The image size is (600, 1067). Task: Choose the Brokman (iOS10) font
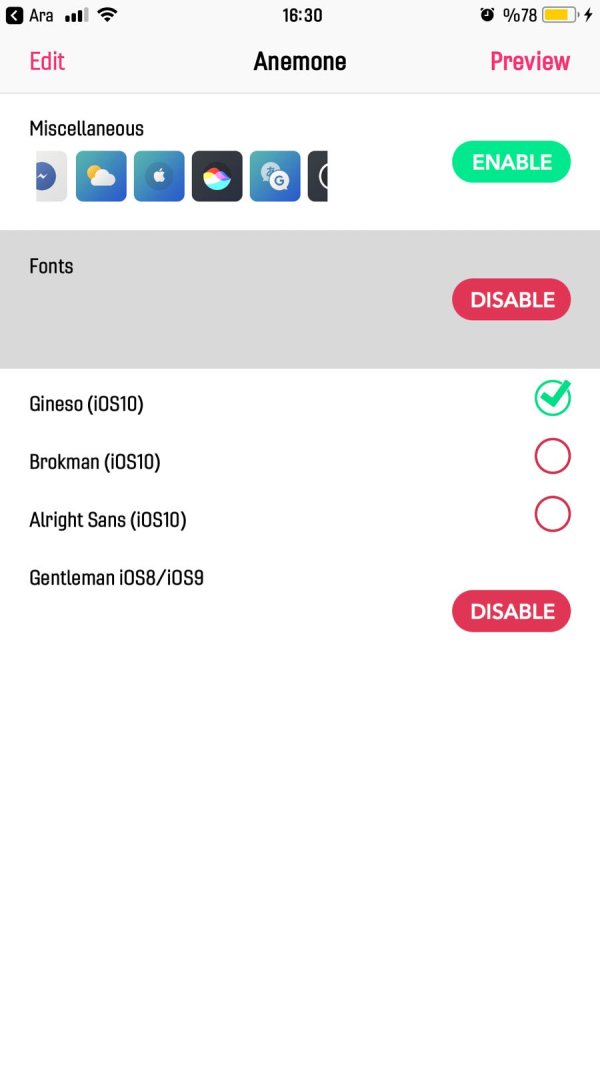[x=552, y=455]
